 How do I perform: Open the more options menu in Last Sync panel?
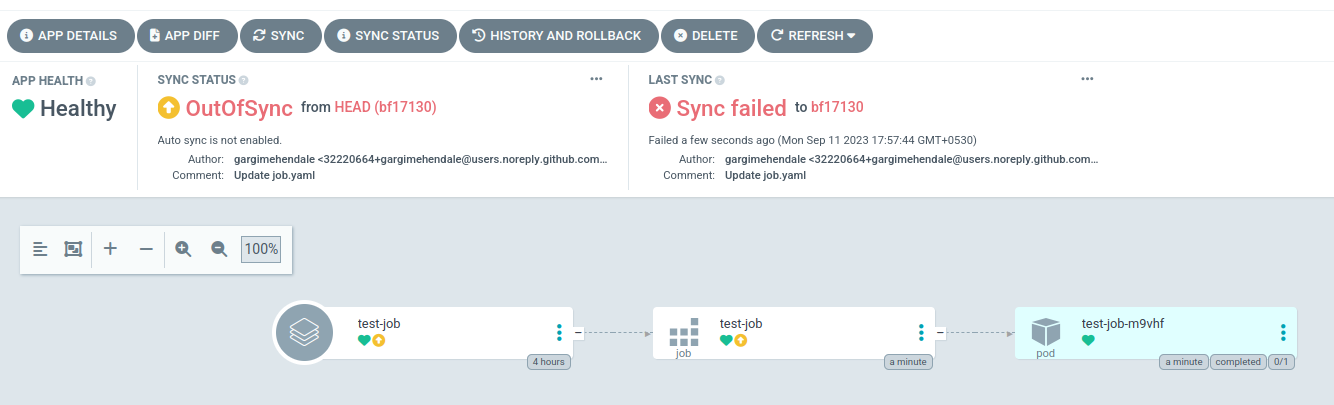(1088, 79)
